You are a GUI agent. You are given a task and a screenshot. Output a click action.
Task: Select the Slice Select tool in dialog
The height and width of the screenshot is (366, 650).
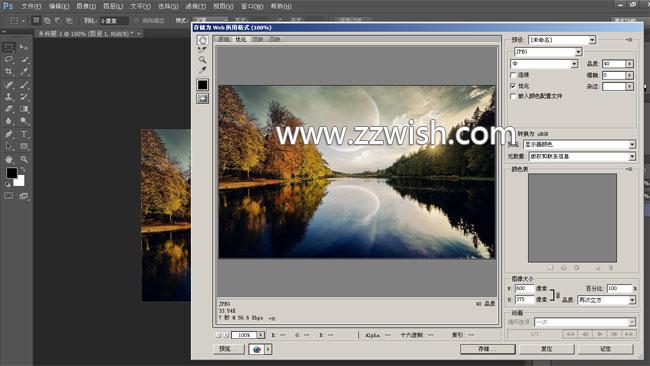(202, 50)
